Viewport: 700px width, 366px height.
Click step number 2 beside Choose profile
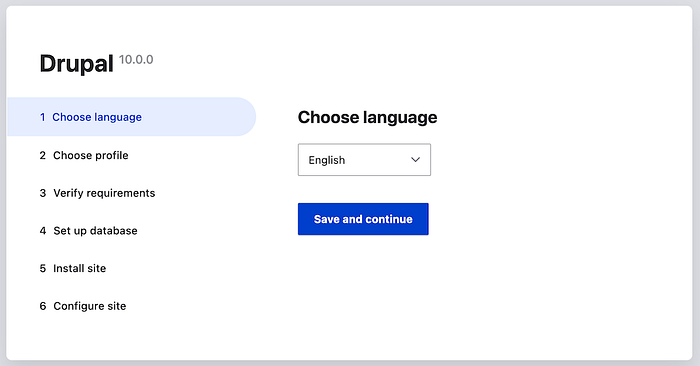pos(42,155)
